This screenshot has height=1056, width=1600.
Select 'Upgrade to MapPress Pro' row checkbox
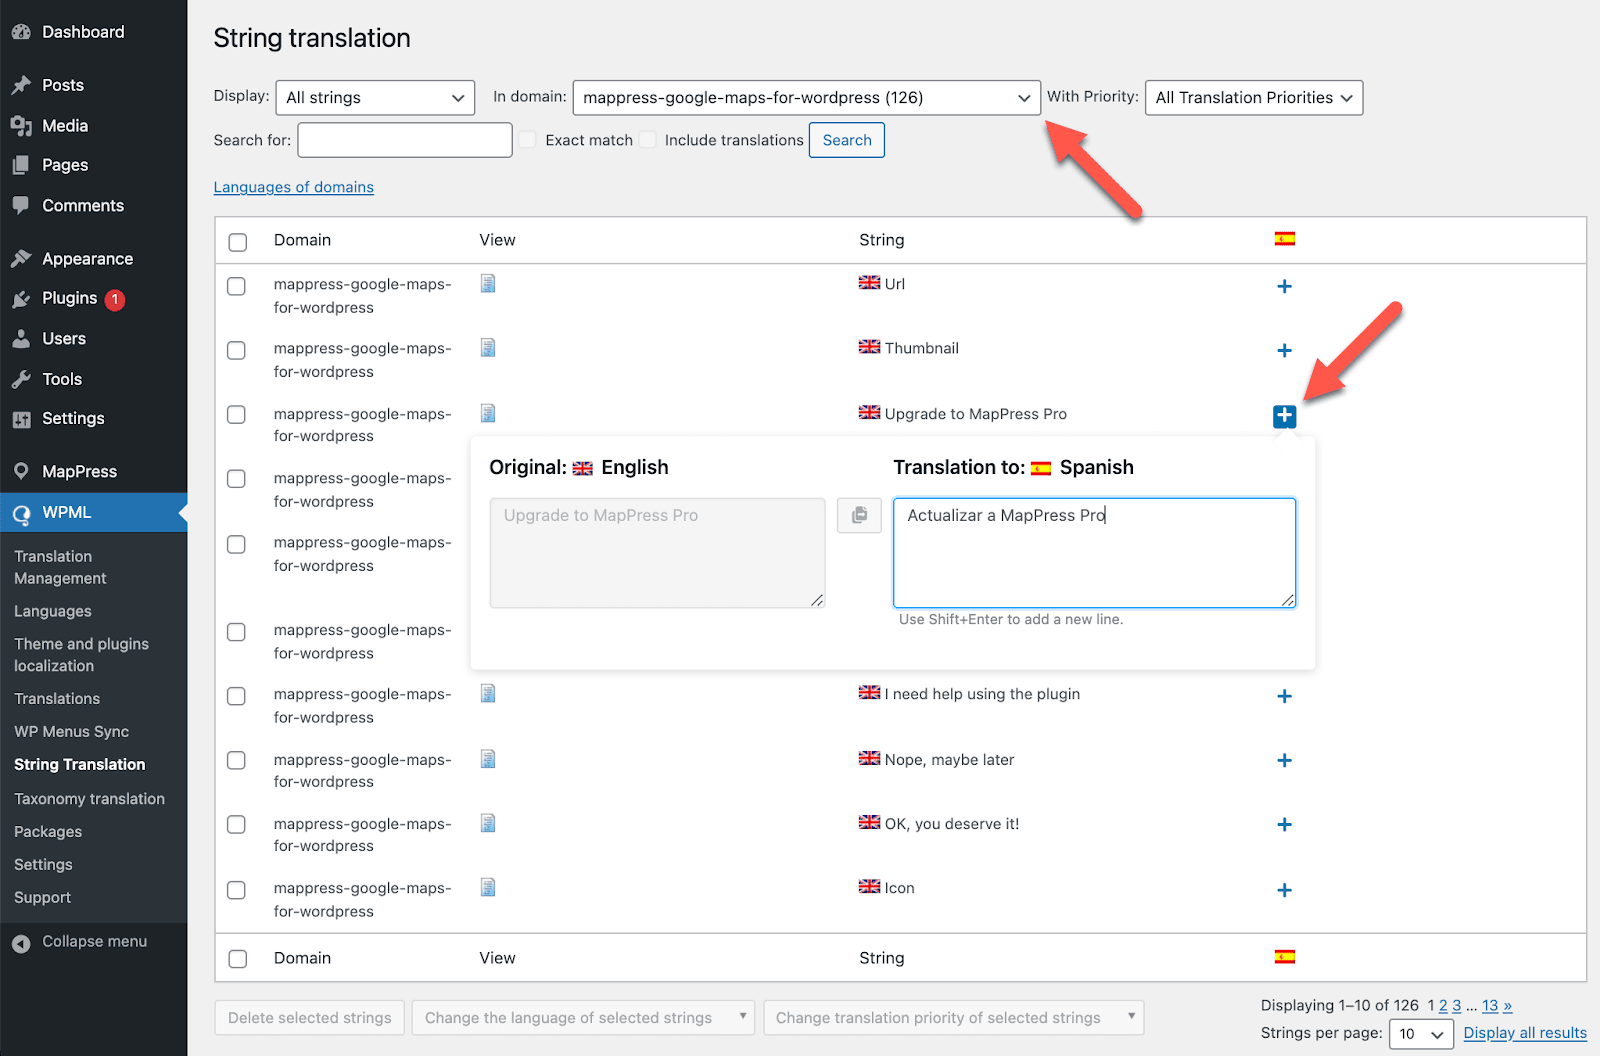point(237,414)
